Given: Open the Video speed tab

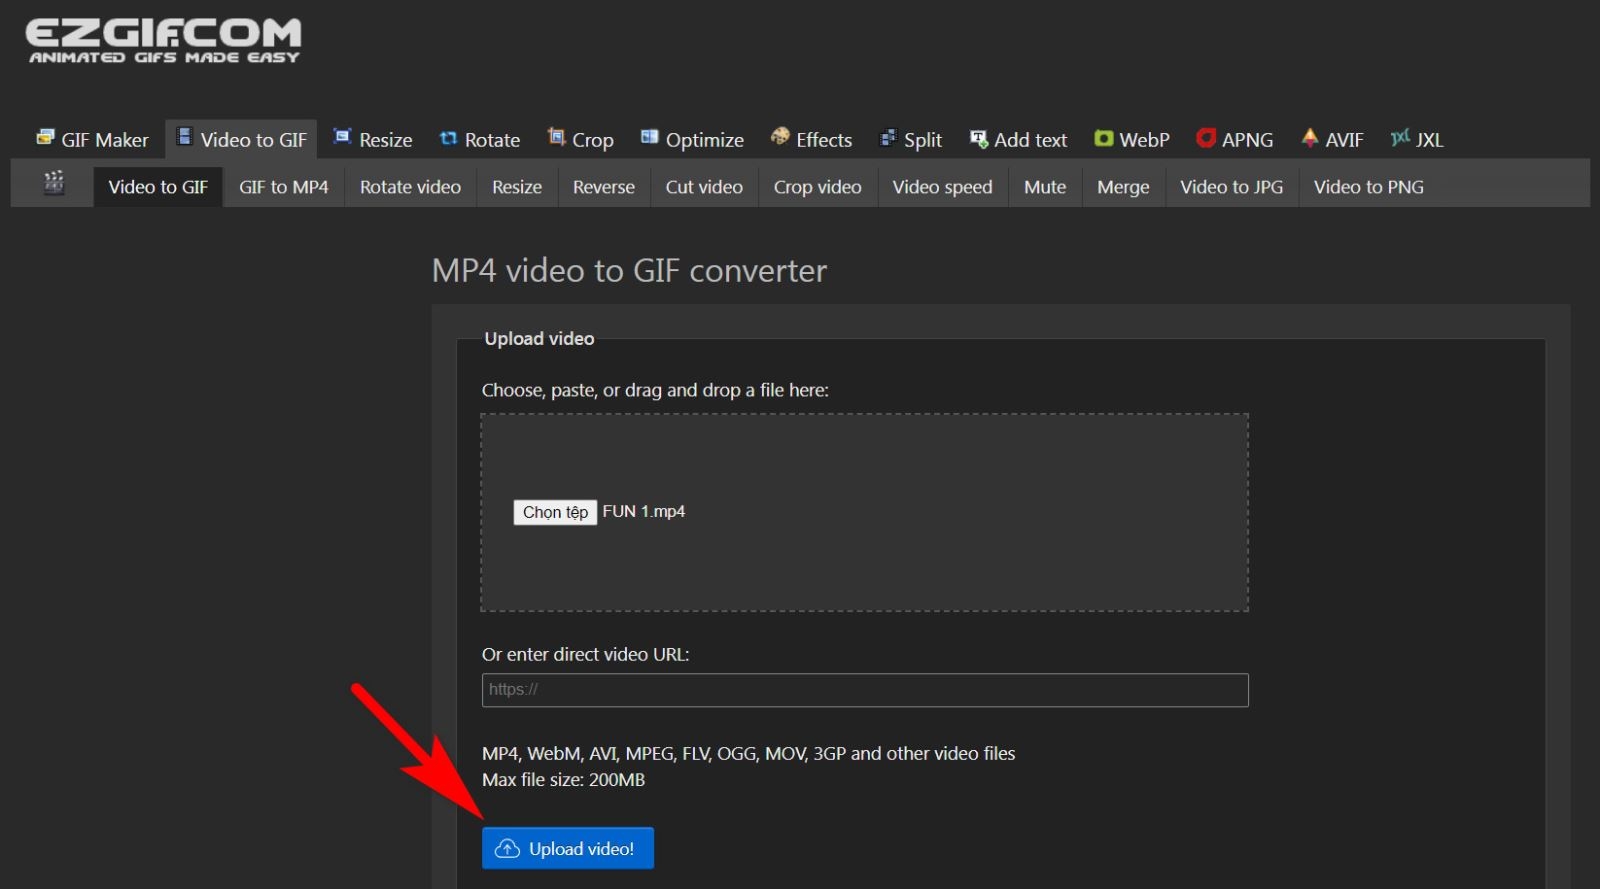Looking at the screenshot, I should (942, 187).
